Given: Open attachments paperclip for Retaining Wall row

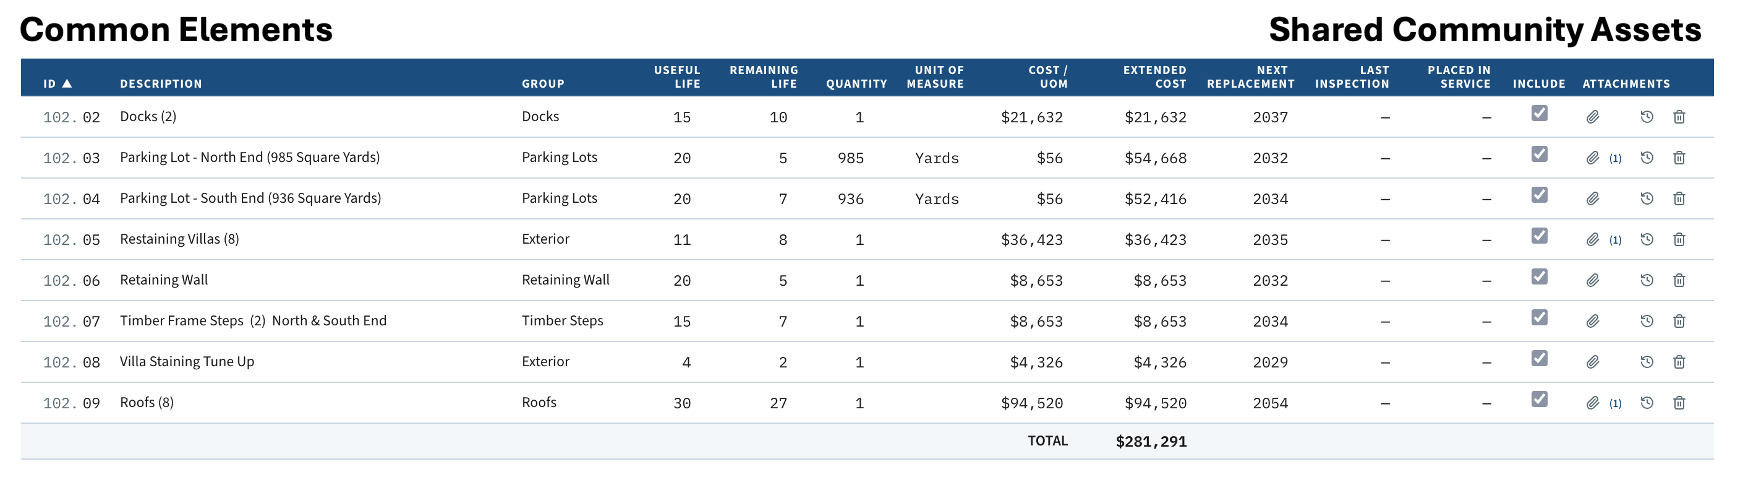Looking at the screenshot, I should click(x=1592, y=281).
